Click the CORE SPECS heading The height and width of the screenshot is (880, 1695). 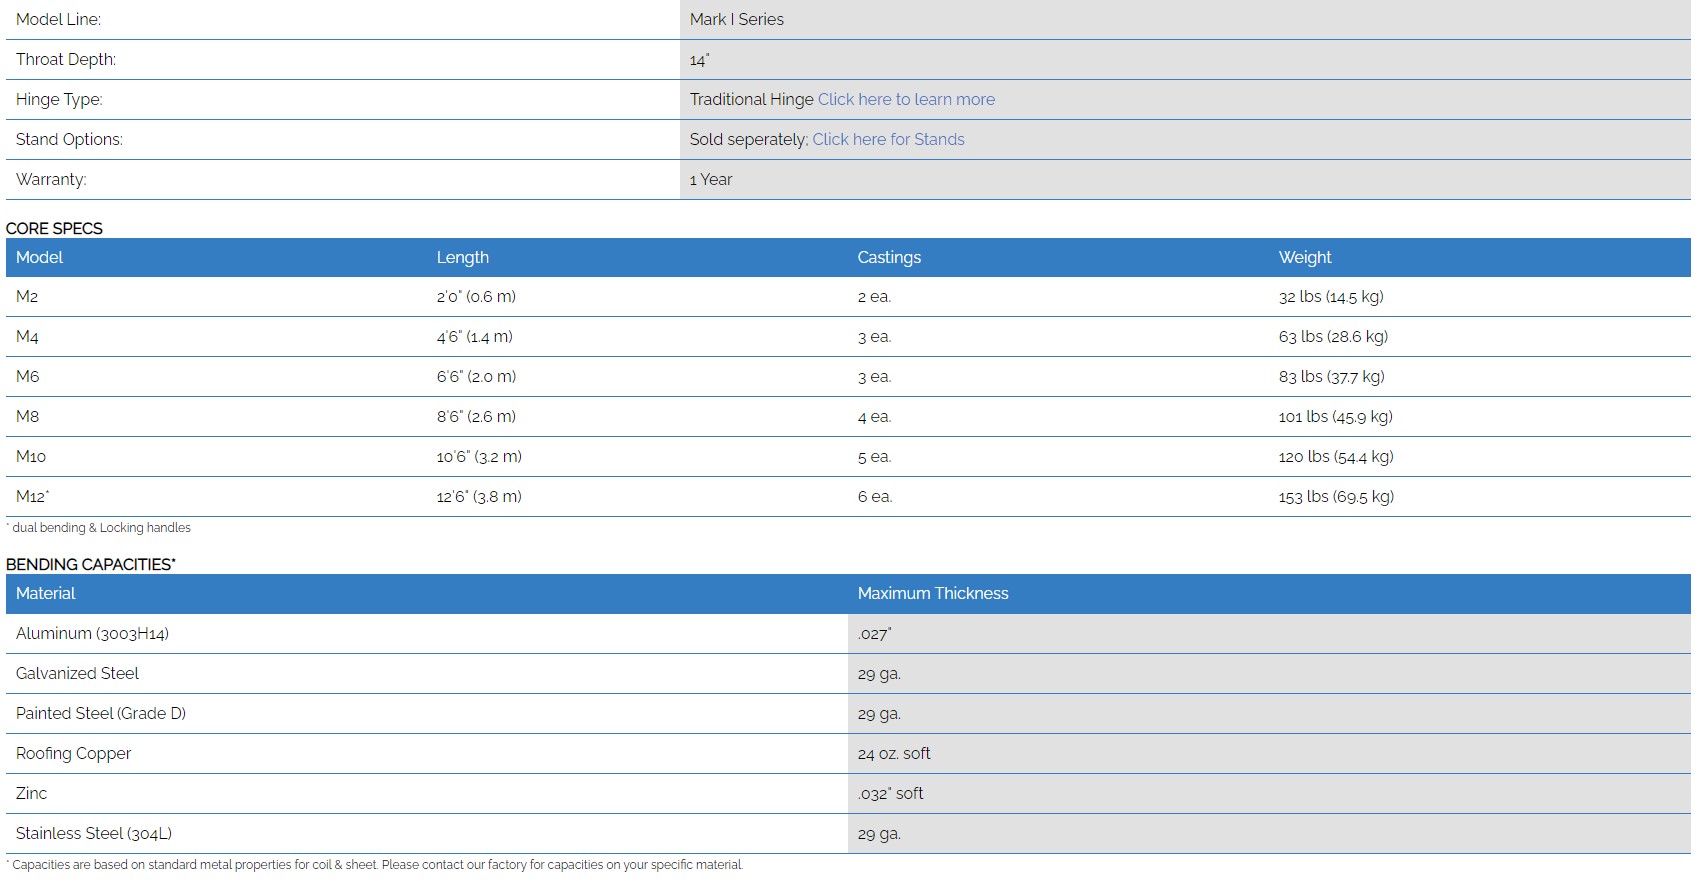(54, 228)
